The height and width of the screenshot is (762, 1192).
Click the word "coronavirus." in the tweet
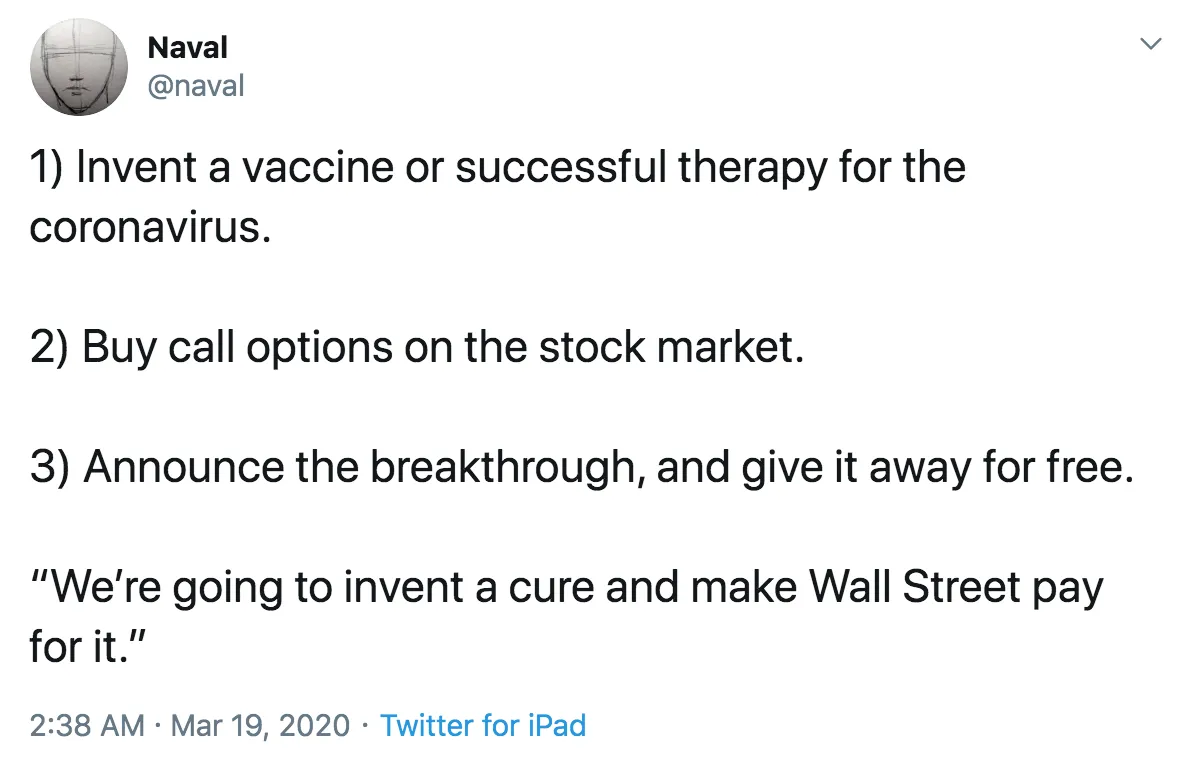(x=150, y=227)
